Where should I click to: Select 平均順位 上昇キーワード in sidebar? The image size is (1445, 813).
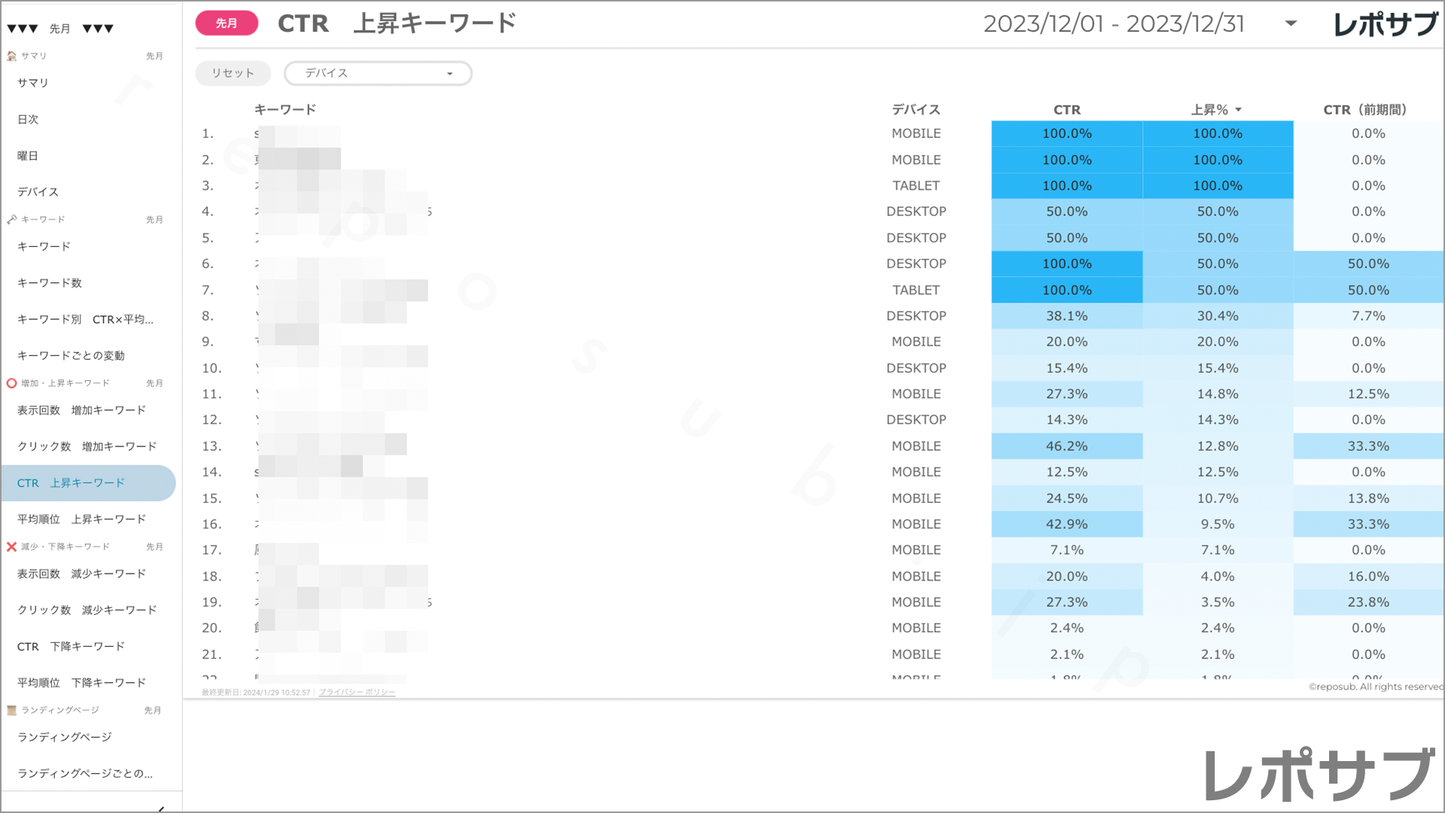point(82,519)
